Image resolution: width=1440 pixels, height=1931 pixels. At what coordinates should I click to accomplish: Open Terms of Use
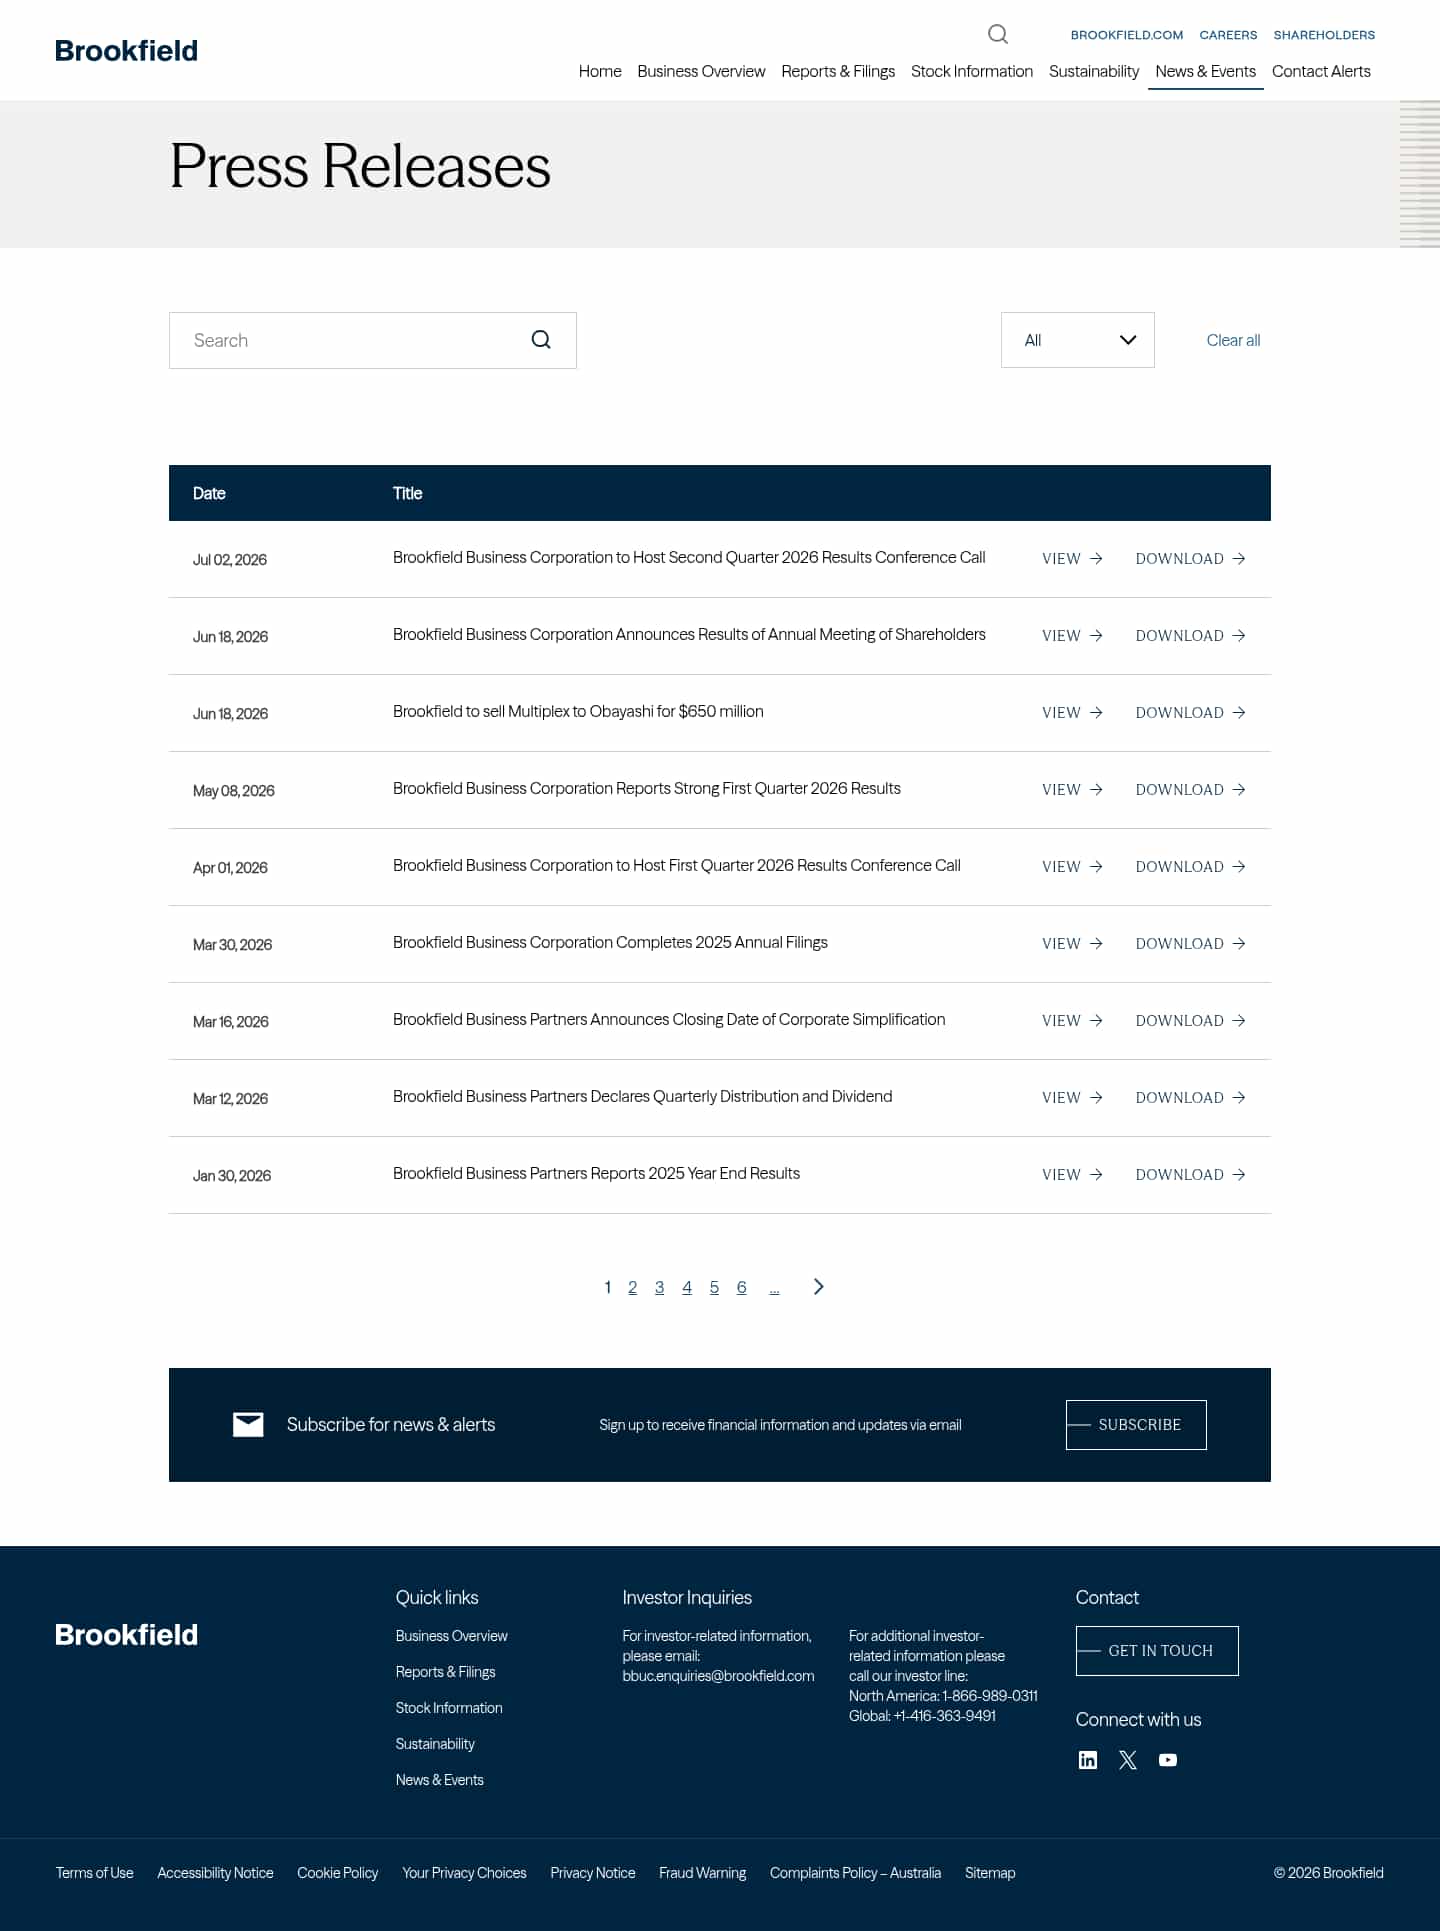click(94, 1873)
